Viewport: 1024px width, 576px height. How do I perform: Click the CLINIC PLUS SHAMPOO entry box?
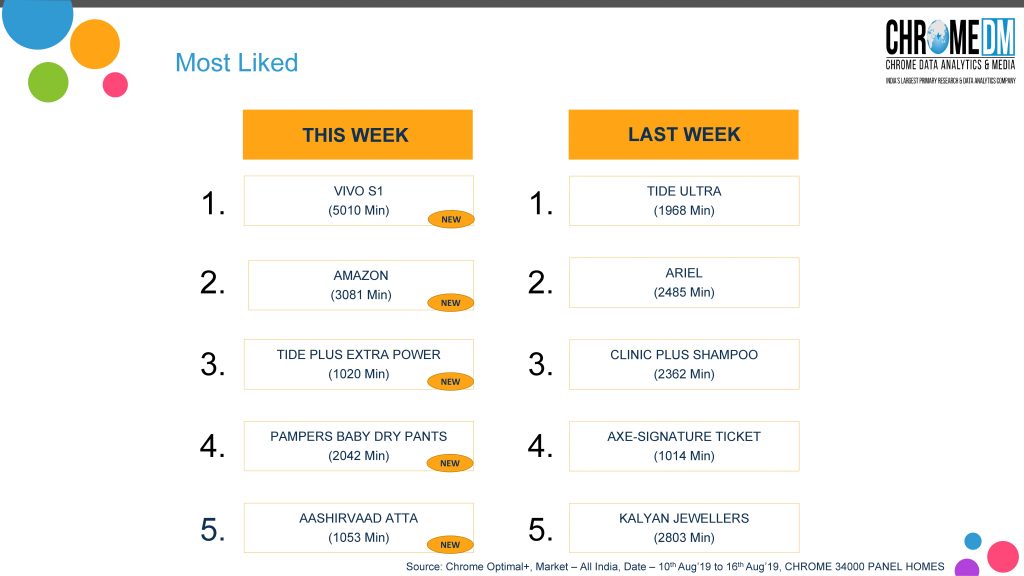[684, 364]
